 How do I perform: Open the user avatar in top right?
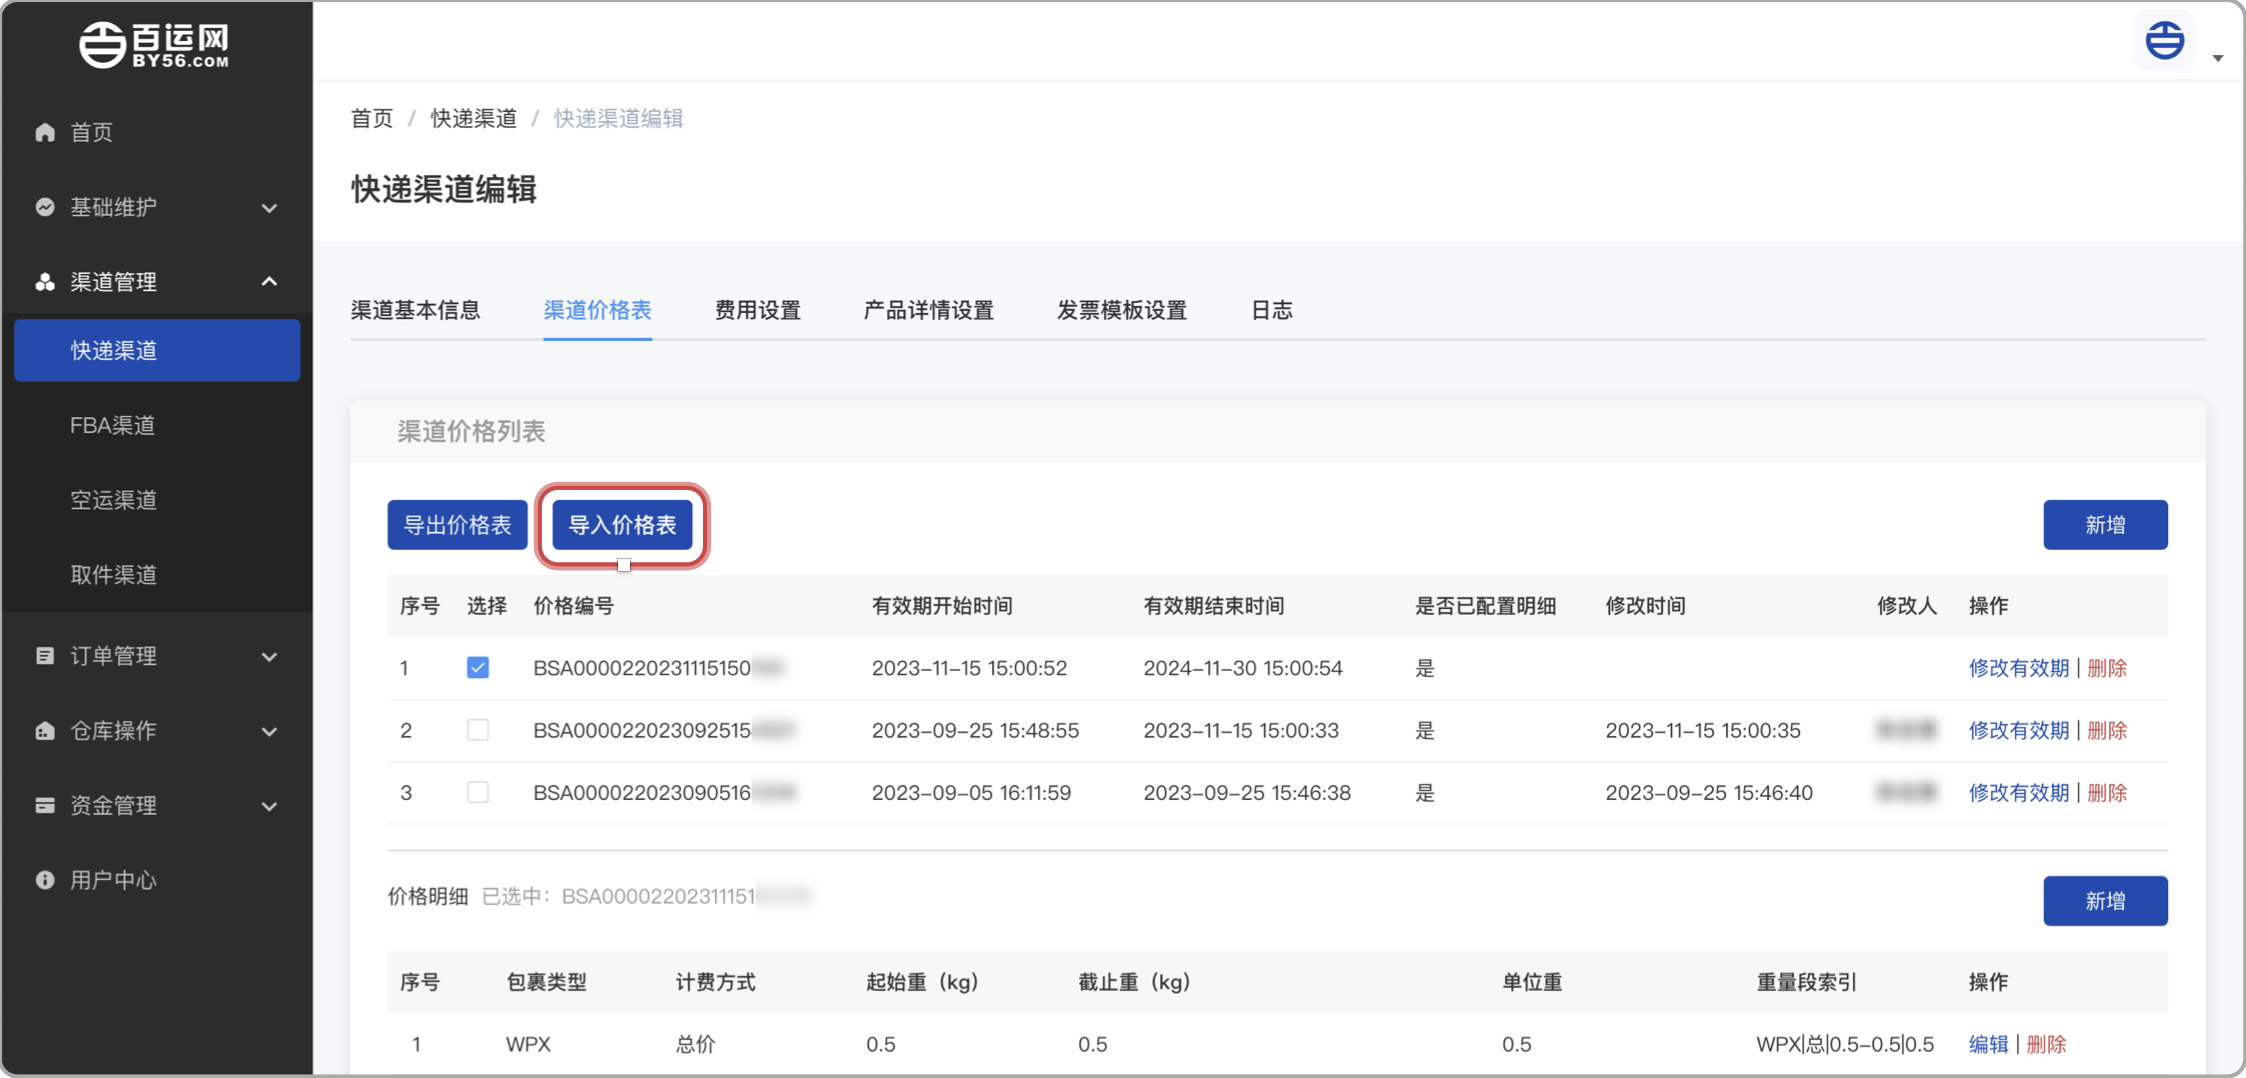click(2165, 42)
